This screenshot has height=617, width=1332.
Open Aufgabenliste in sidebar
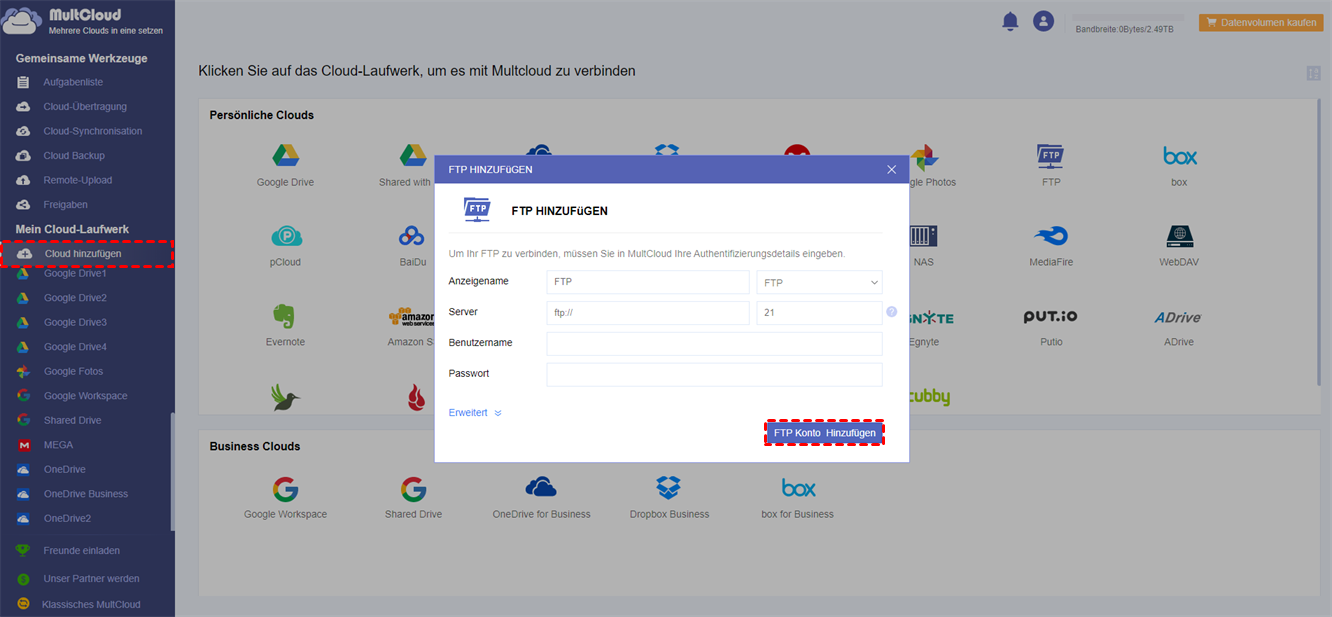[x=72, y=82]
